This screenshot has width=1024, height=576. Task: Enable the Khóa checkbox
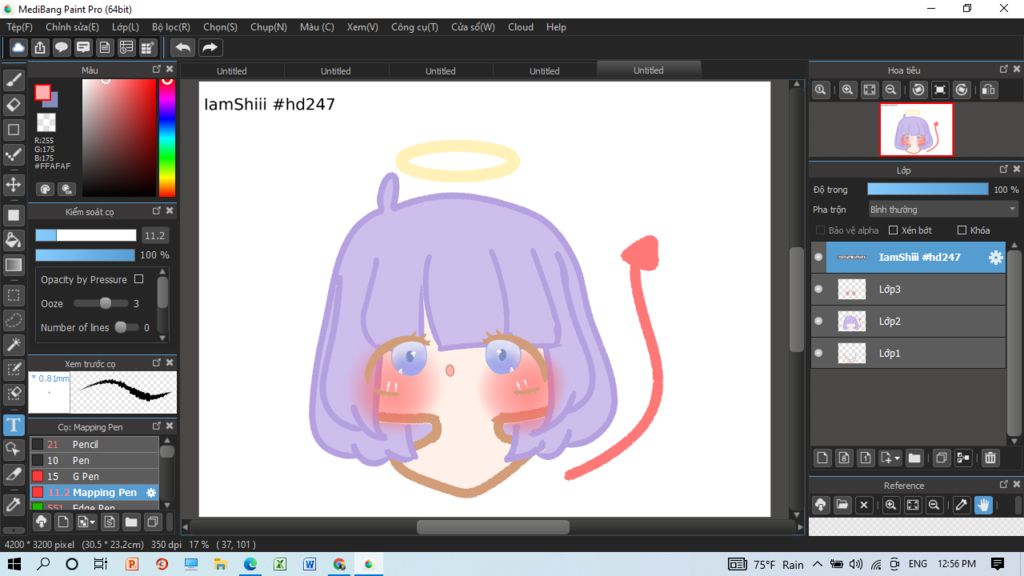pos(961,230)
